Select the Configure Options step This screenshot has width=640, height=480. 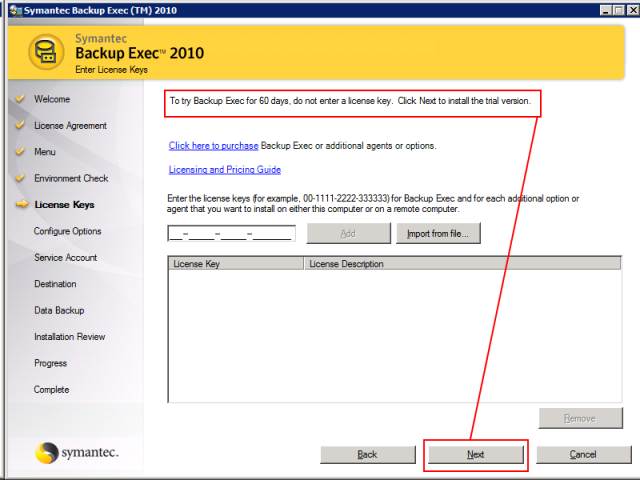pos(67,231)
